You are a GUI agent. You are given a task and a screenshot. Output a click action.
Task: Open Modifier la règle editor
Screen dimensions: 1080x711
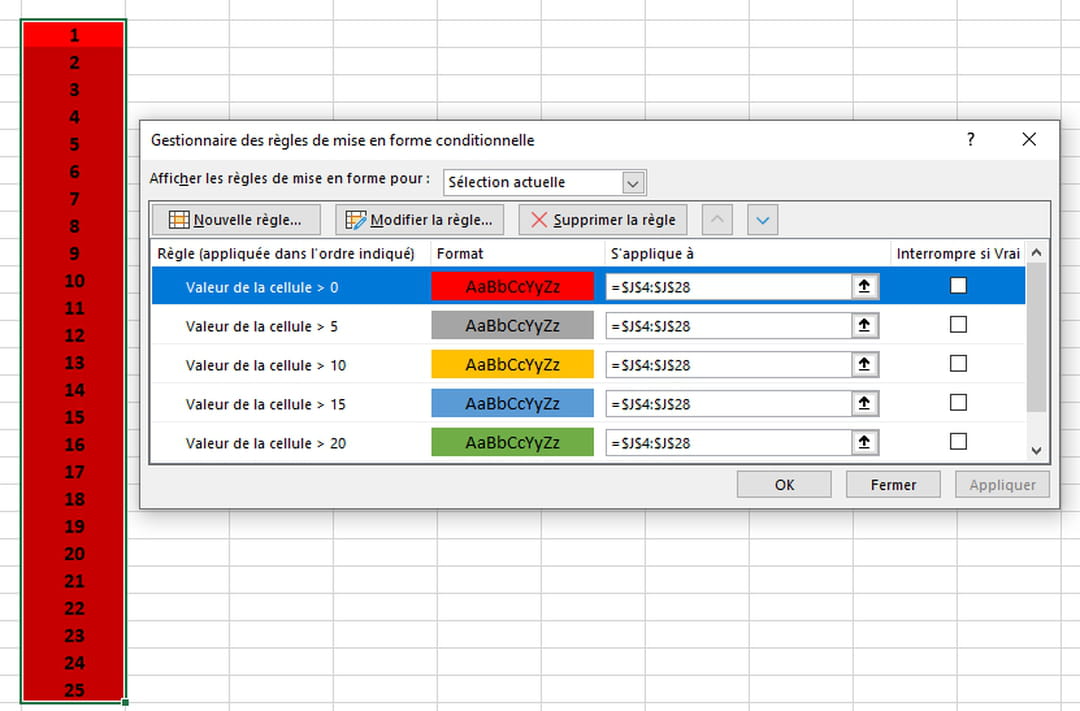(x=419, y=220)
